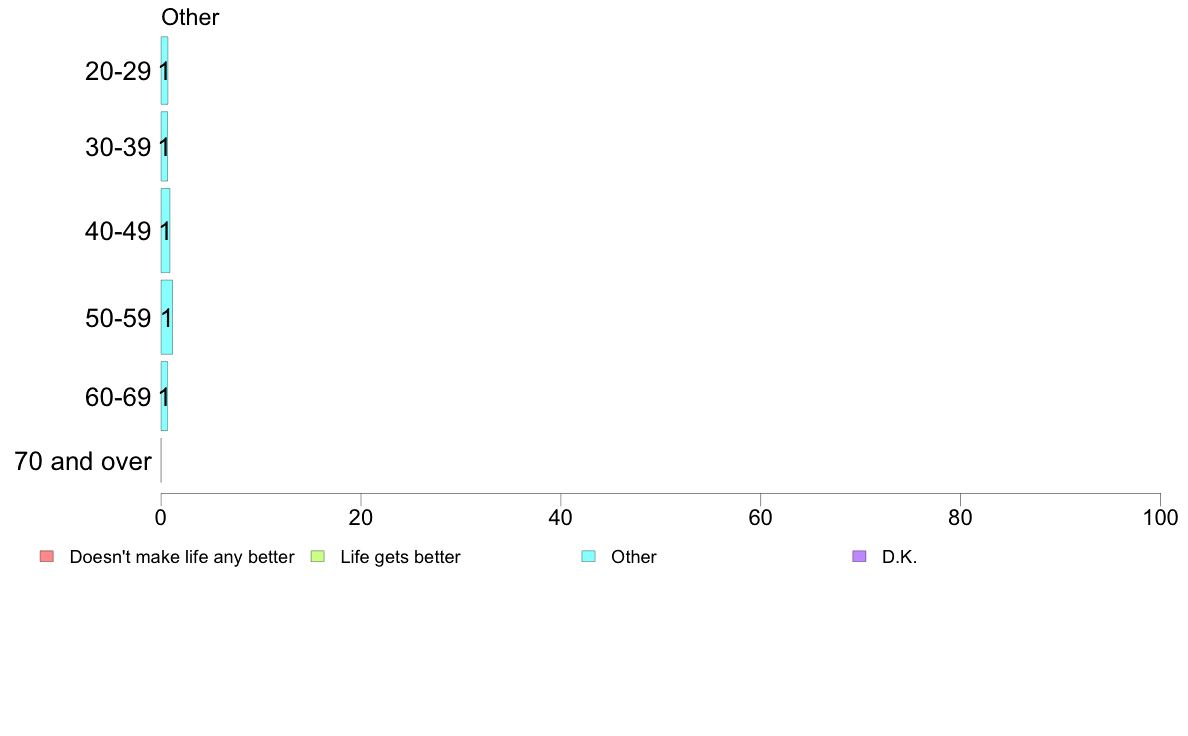Click the 'Doesn't make life any better' legend text
Screen dimensions: 1188x736
[x=182, y=557]
